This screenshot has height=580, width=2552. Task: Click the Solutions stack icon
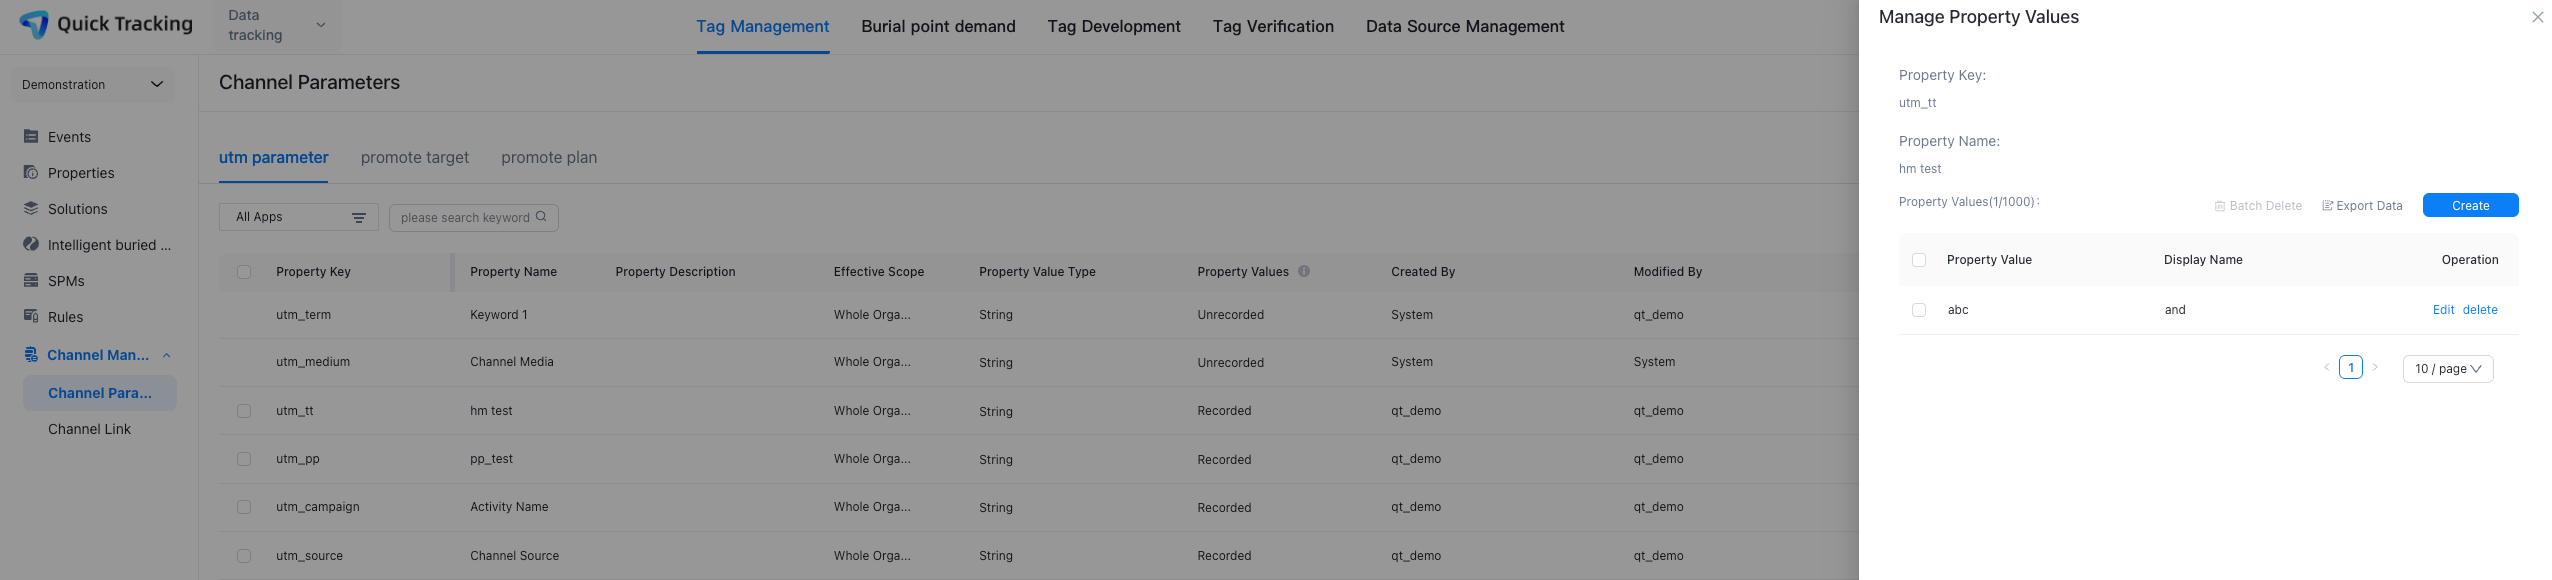tap(31, 209)
